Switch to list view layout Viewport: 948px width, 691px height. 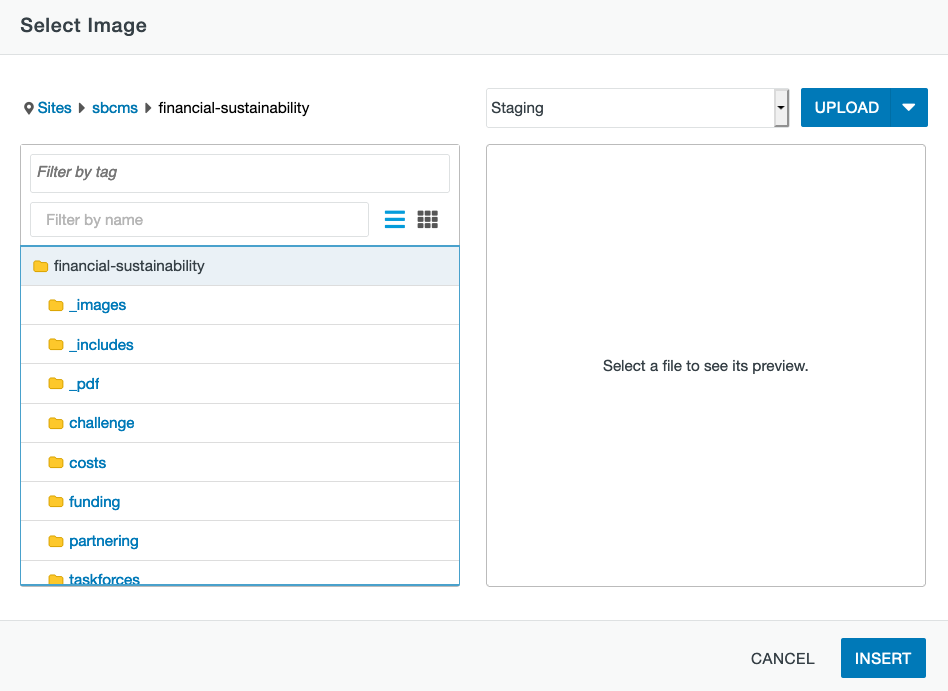click(x=394, y=219)
